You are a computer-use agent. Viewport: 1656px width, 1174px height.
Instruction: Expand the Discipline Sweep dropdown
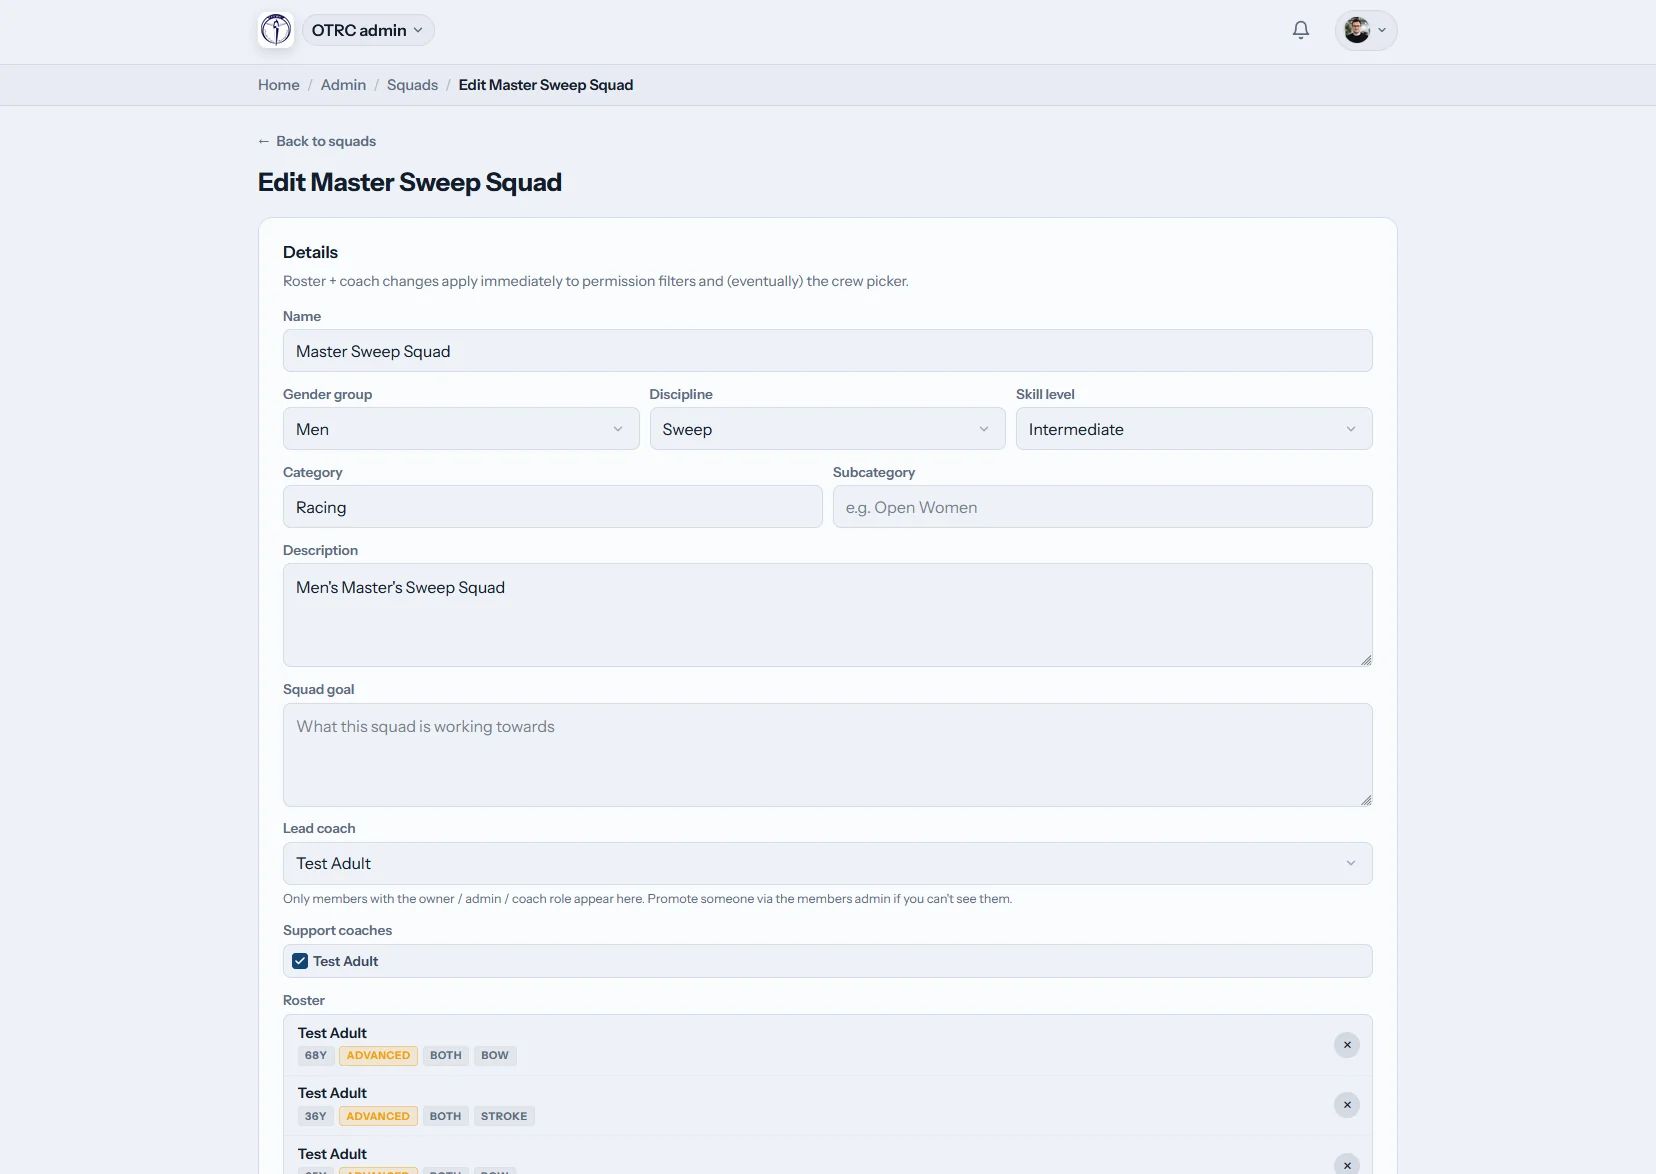(827, 429)
